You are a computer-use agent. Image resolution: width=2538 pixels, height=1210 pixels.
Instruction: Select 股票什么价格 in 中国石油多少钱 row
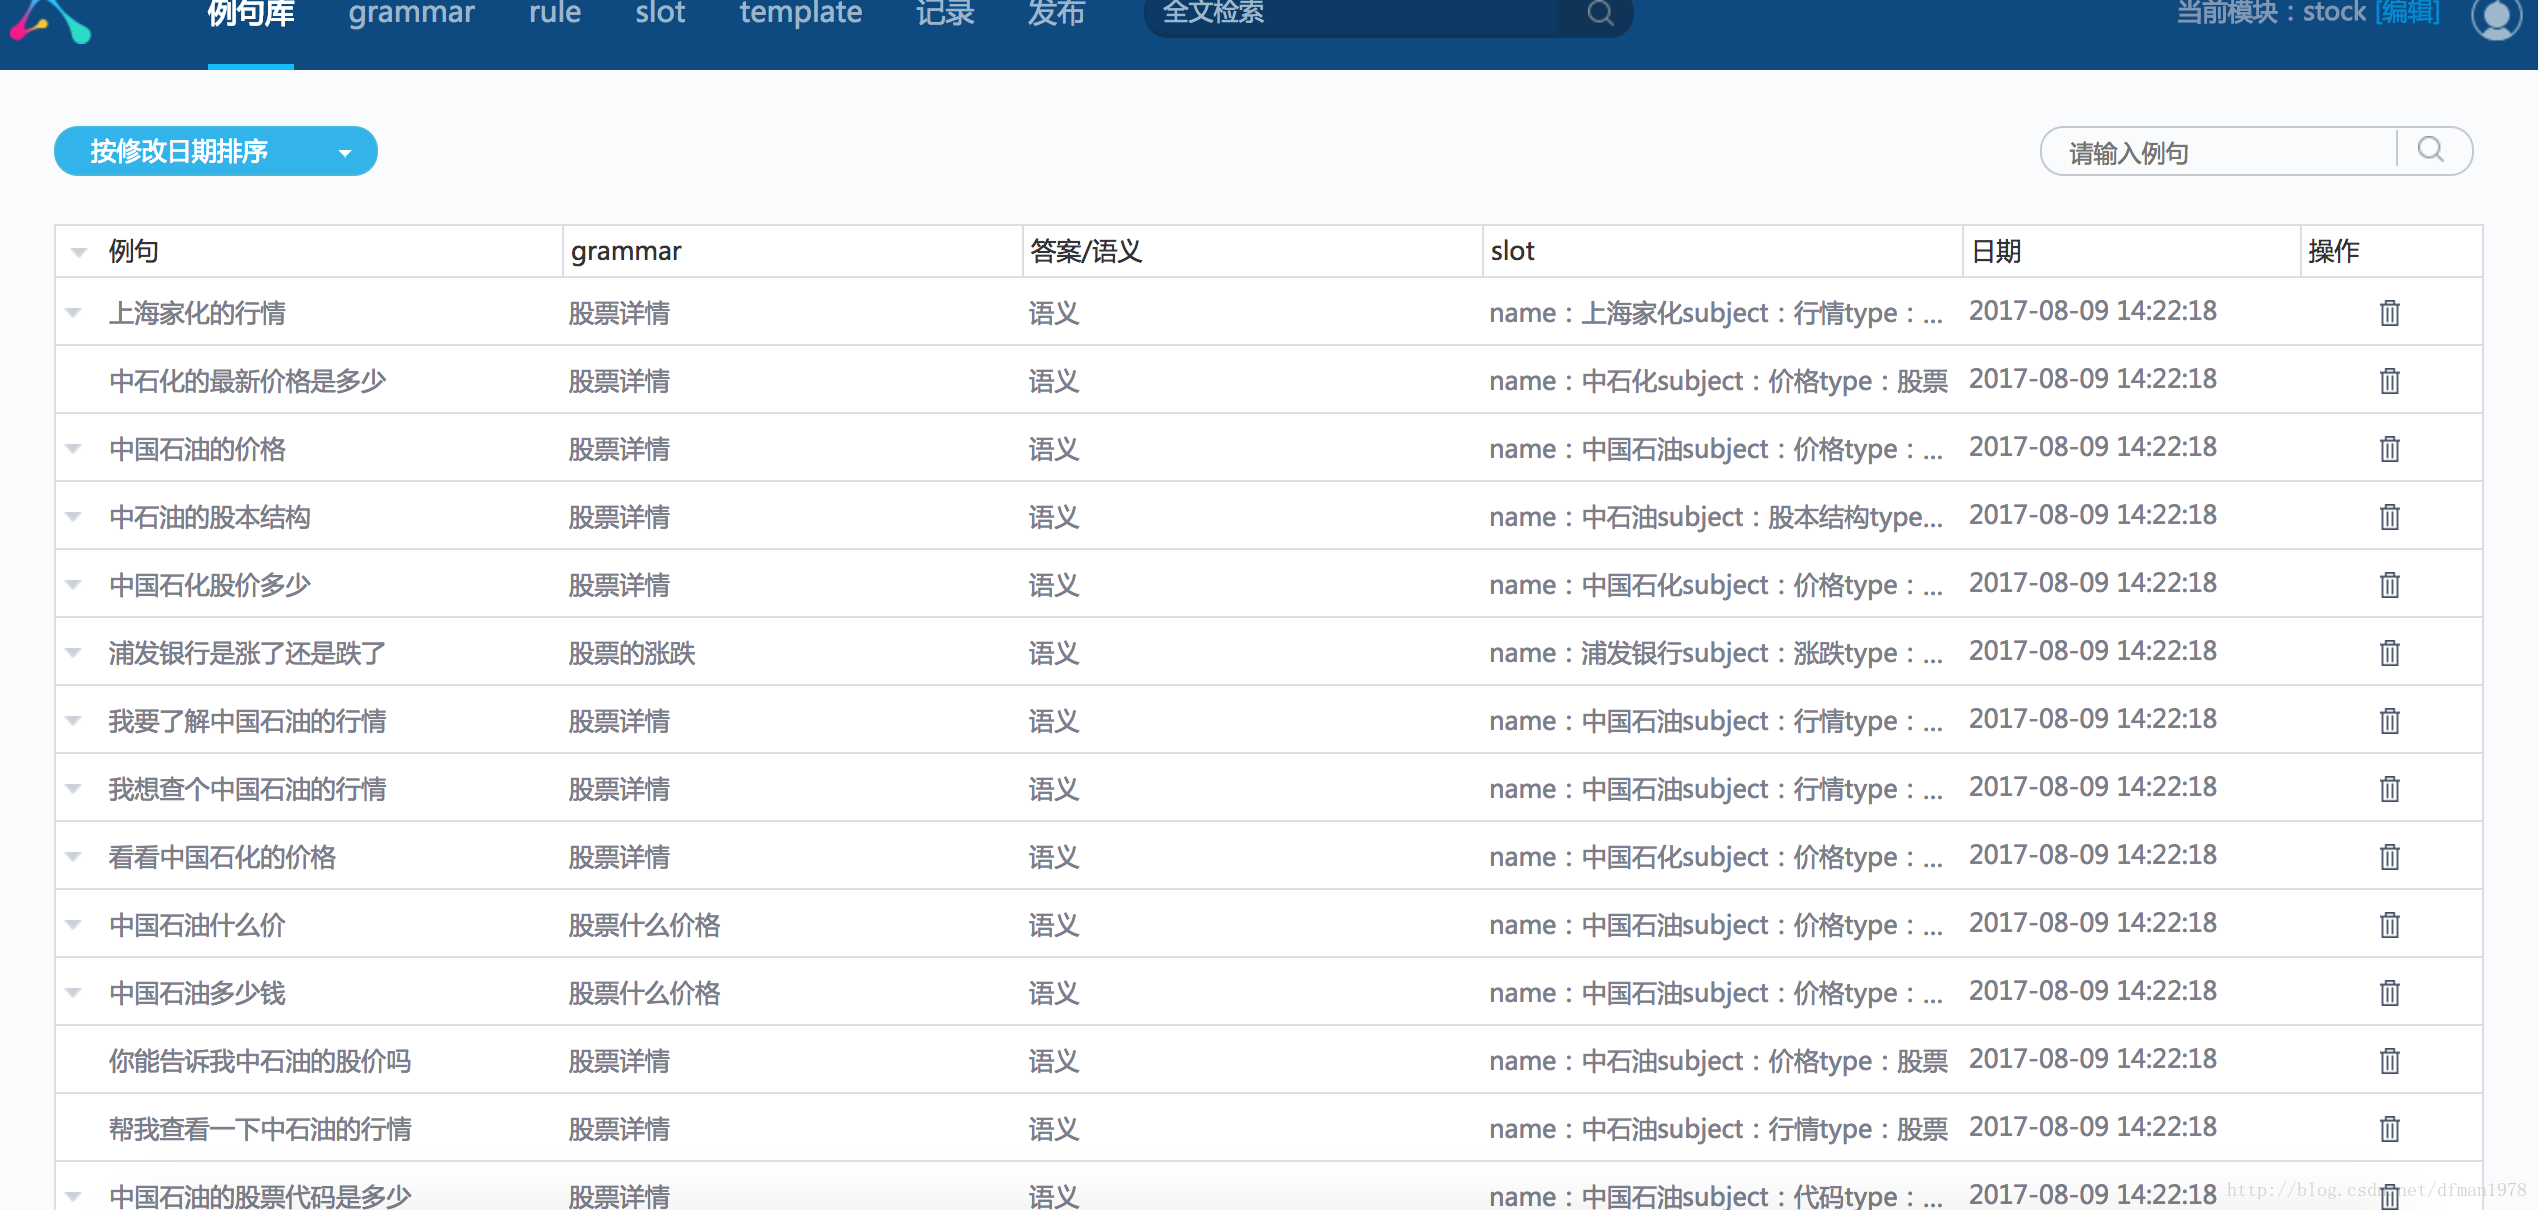644,993
